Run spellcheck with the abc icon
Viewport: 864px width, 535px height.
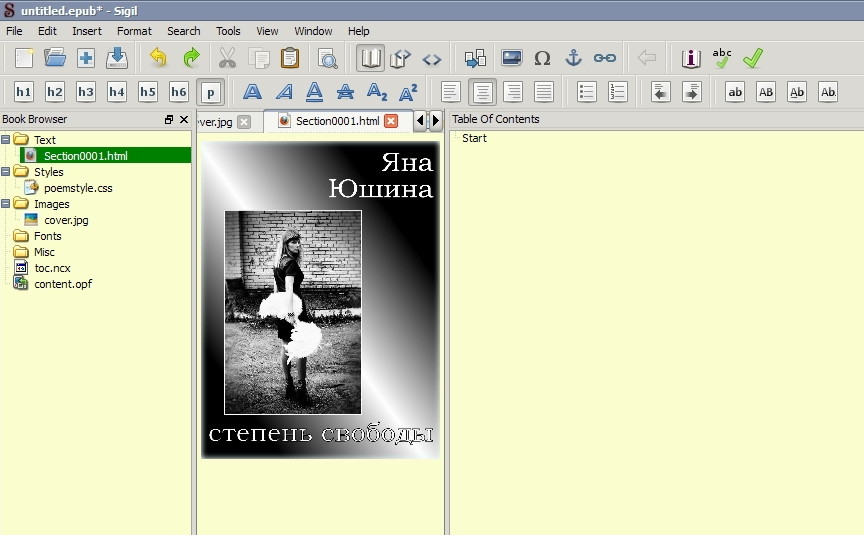click(722, 58)
